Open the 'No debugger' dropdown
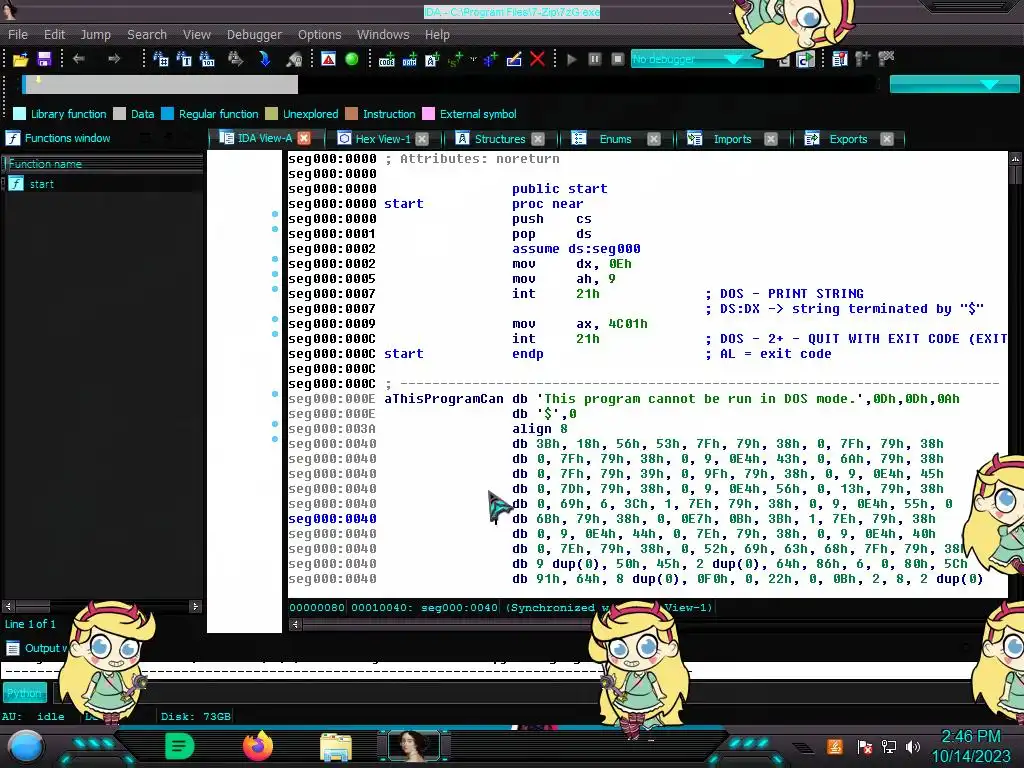The image size is (1024, 768). [x=696, y=59]
